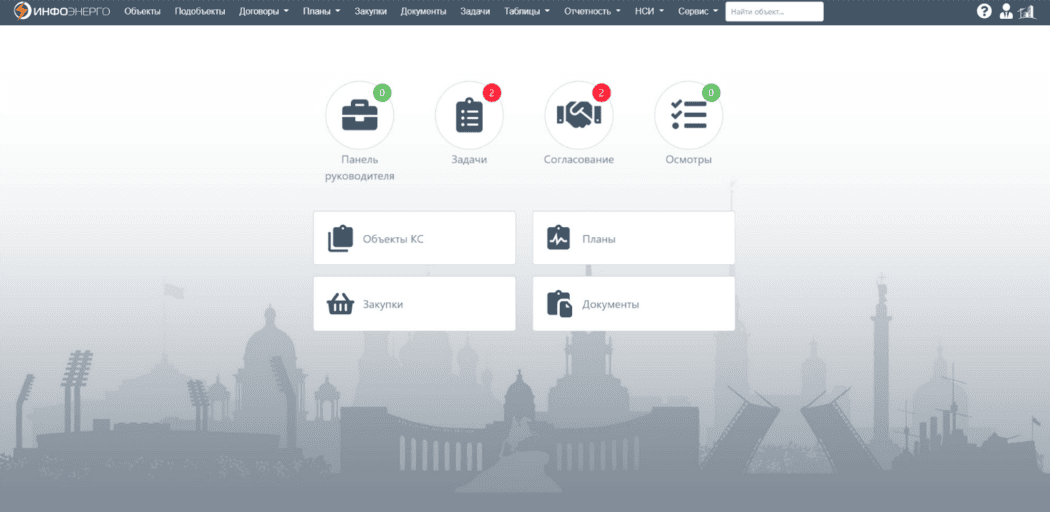Open help via the question mark icon
Image resolution: width=1050 pixels, height=512 pixels.
tap(984, 11)
